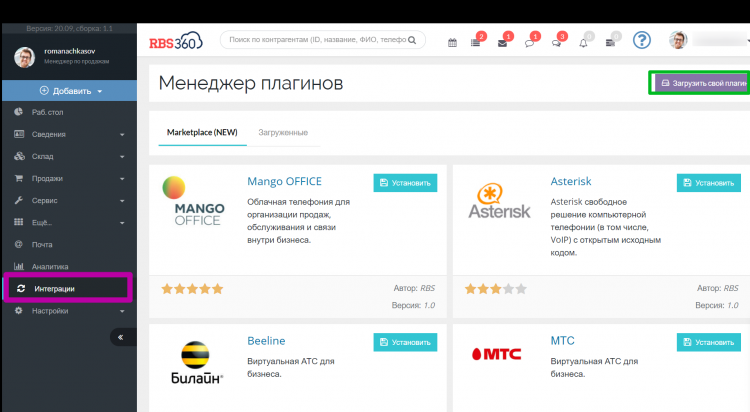
Task: Open the help question mark icon
Action: click(641, 40)
